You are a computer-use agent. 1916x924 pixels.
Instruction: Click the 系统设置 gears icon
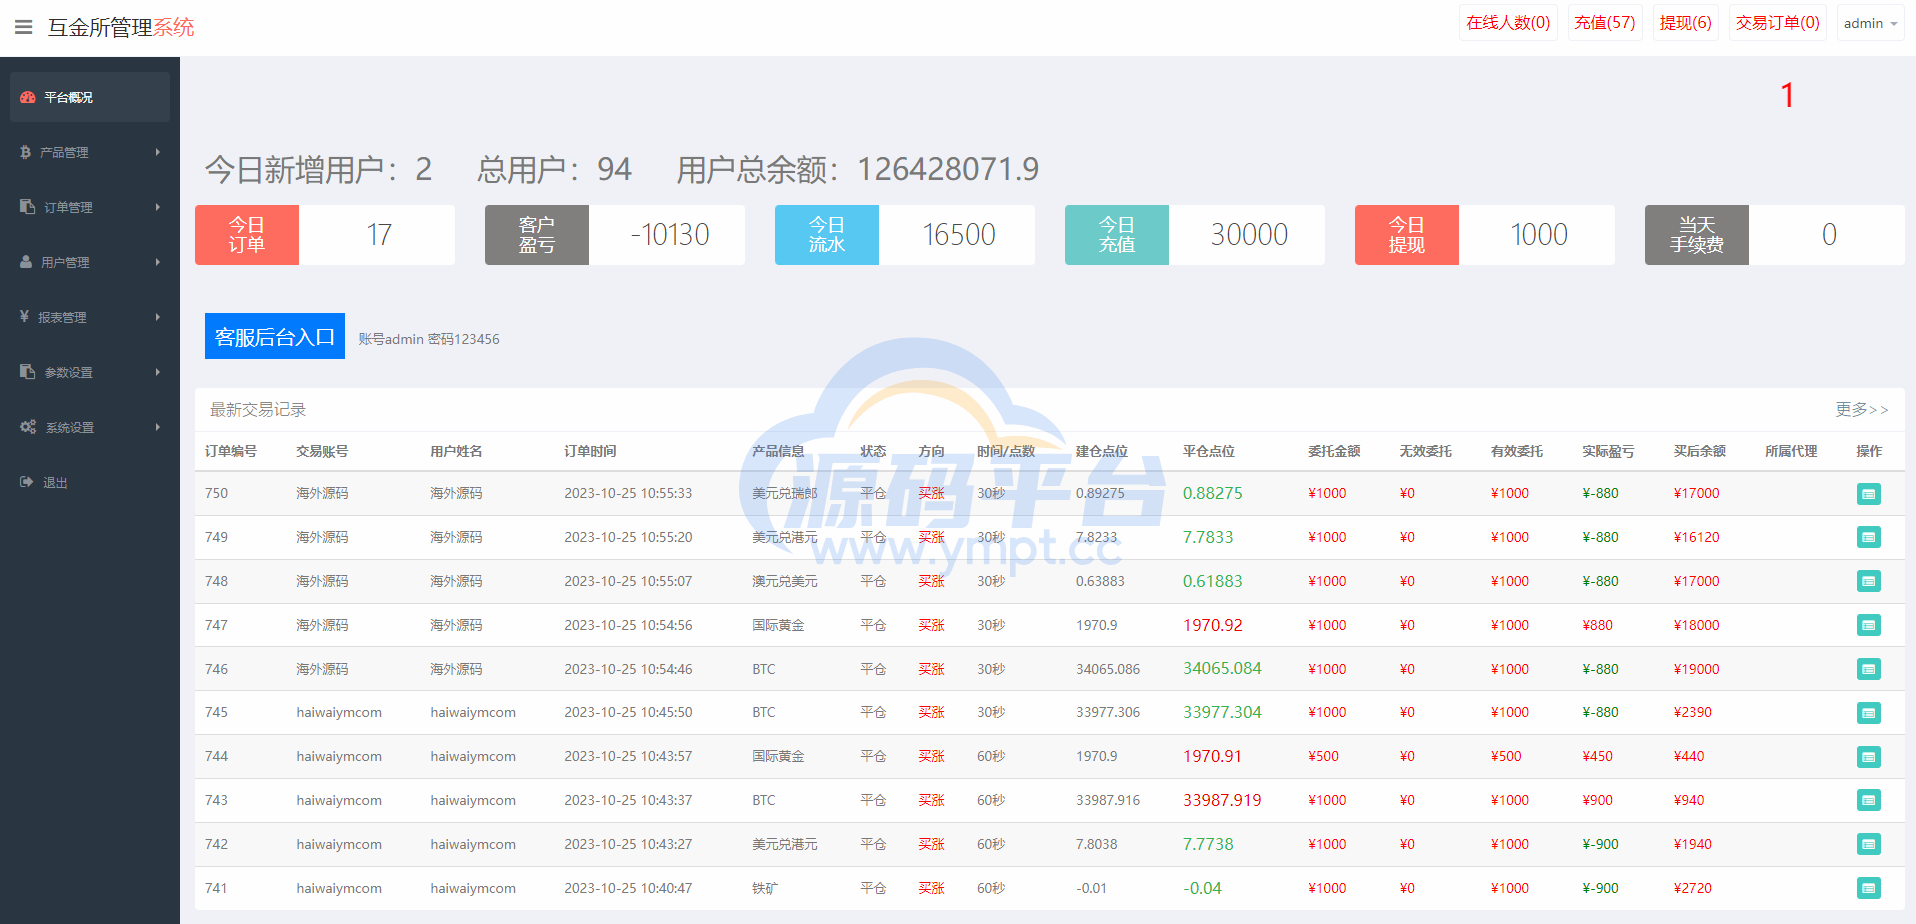click(x=28, y=427)
